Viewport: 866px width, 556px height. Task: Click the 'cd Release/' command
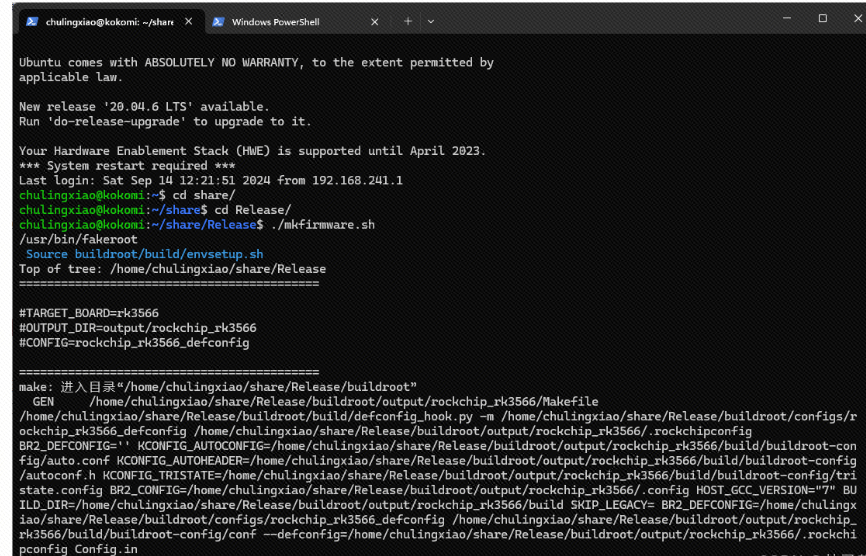[x=252, y=210]
